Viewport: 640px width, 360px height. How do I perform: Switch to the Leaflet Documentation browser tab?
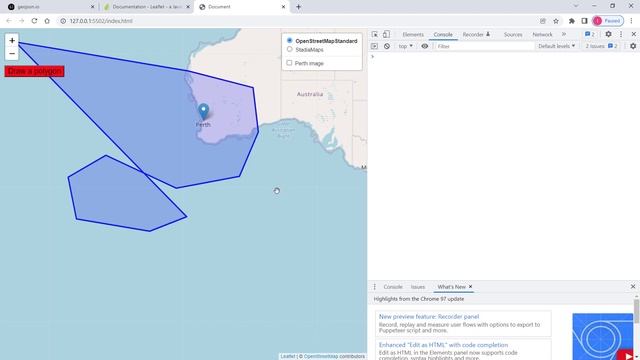click(146, 7)
